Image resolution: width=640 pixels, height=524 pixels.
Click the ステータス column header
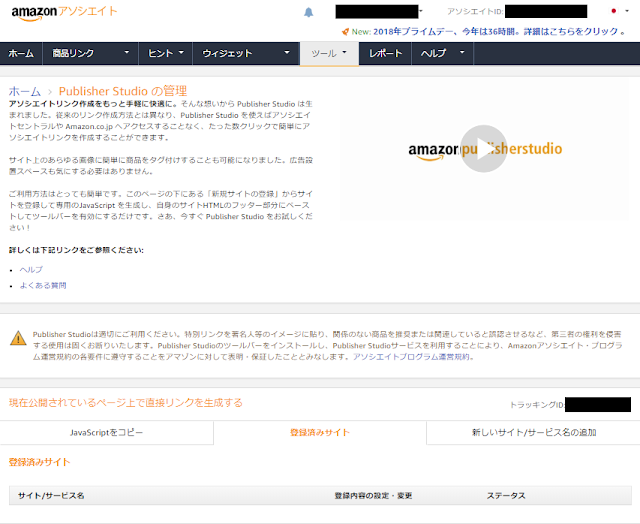pos(506,496)
